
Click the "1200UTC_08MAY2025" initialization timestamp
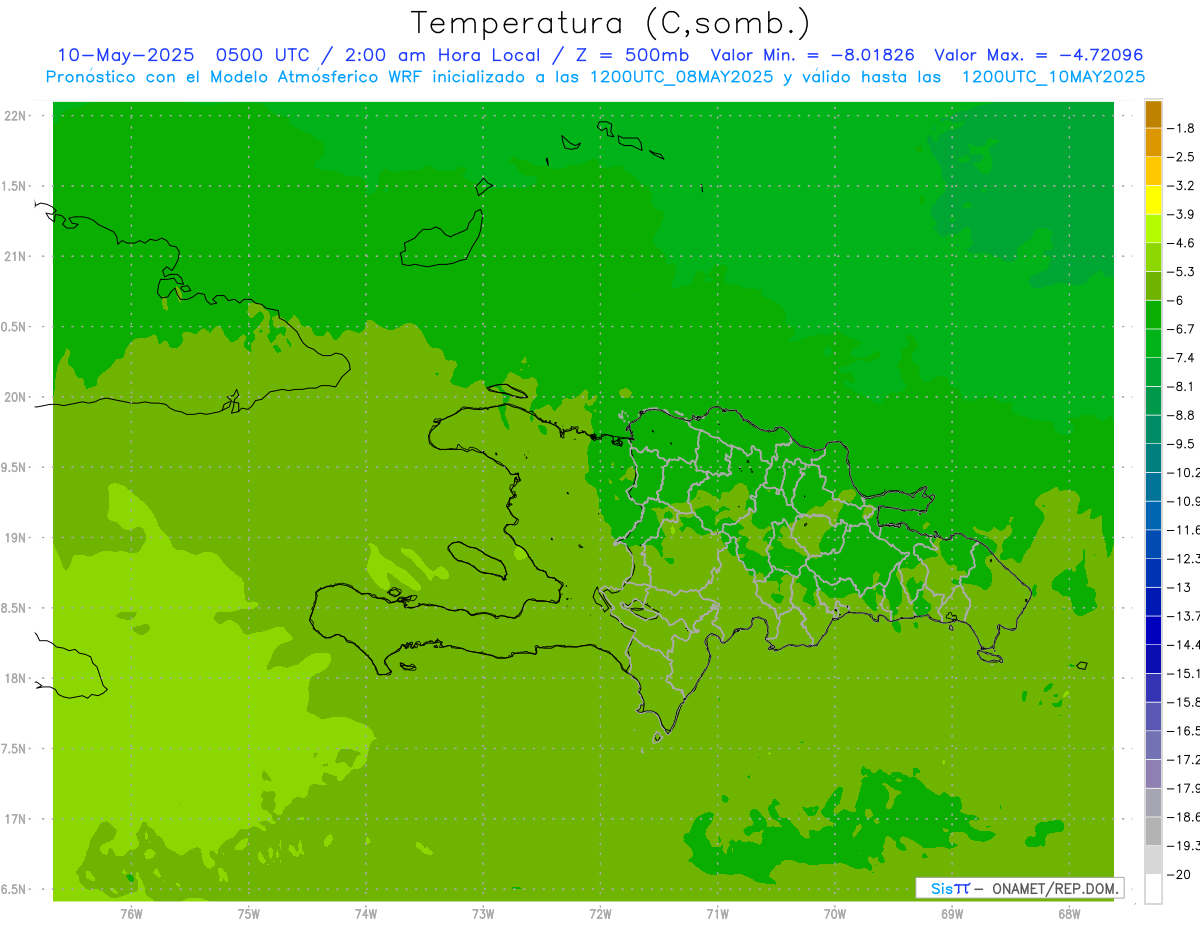click(x=682, y=77)
